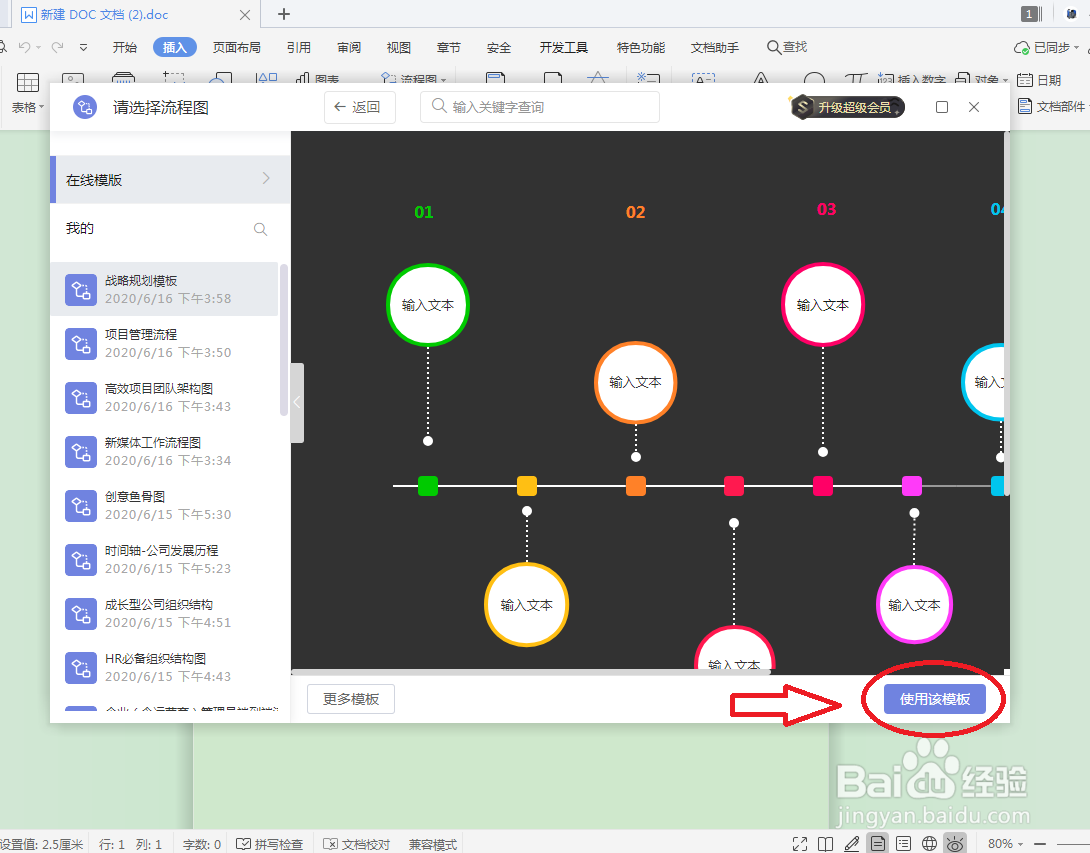
Task: Click the redo arrow icon
Action: point(57,47)
